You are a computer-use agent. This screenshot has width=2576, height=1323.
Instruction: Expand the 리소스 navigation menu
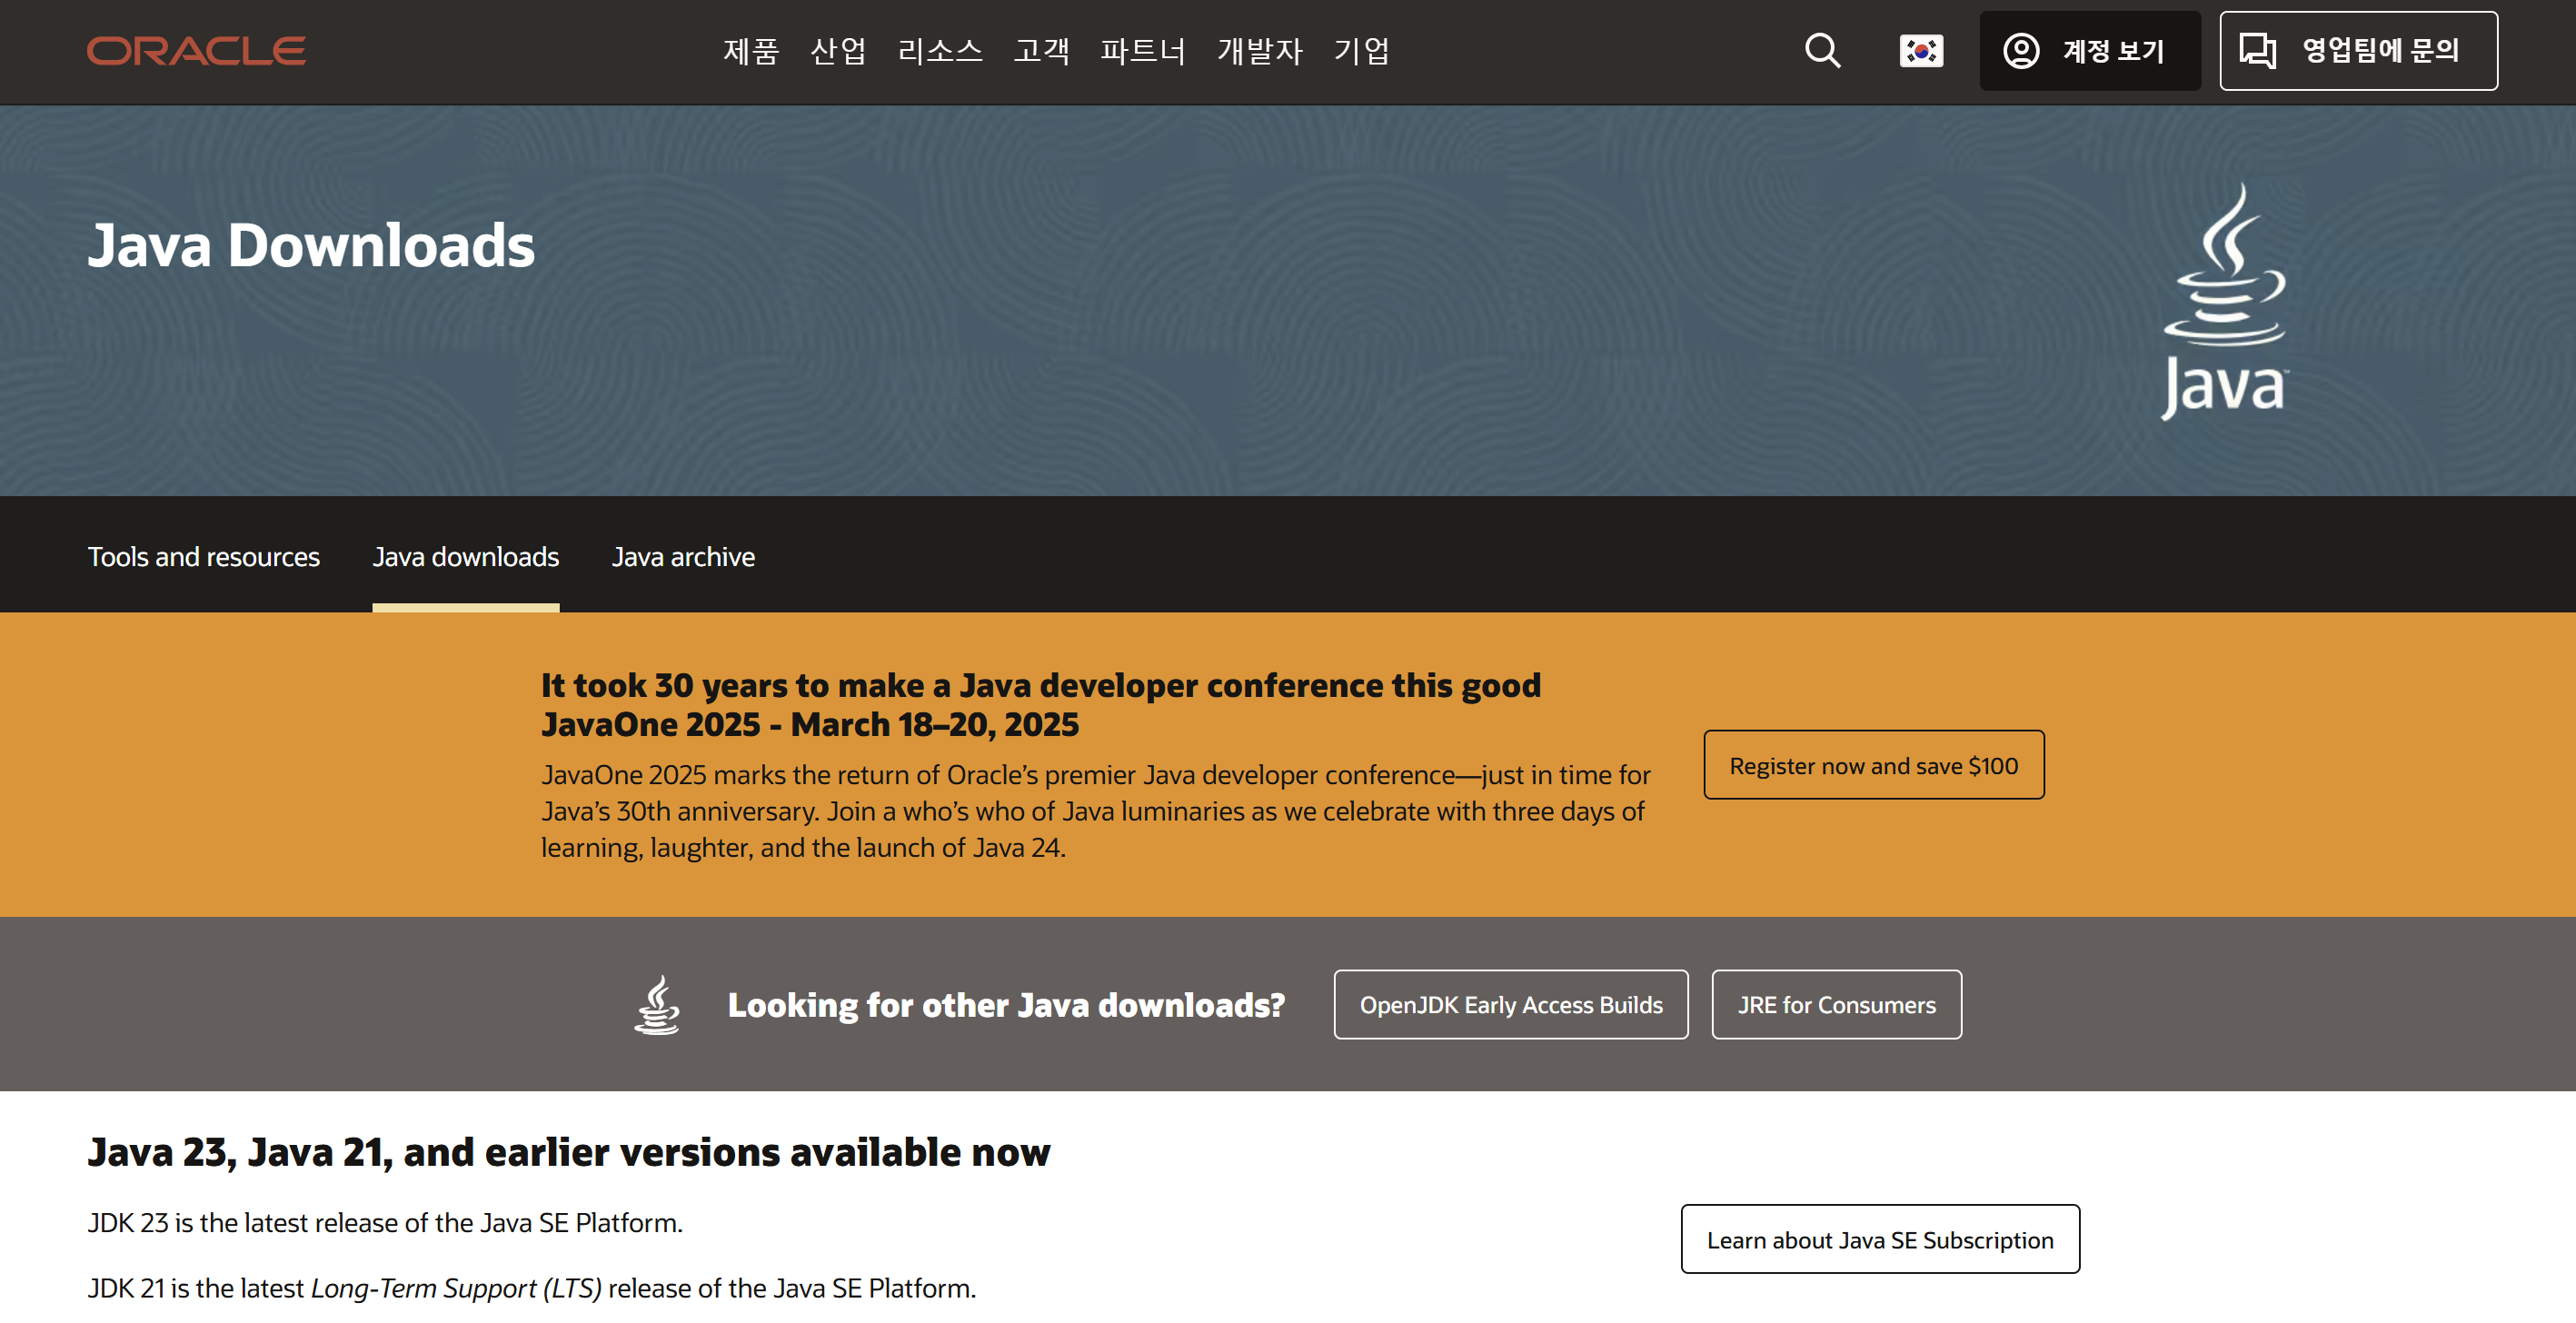(940, 51)
